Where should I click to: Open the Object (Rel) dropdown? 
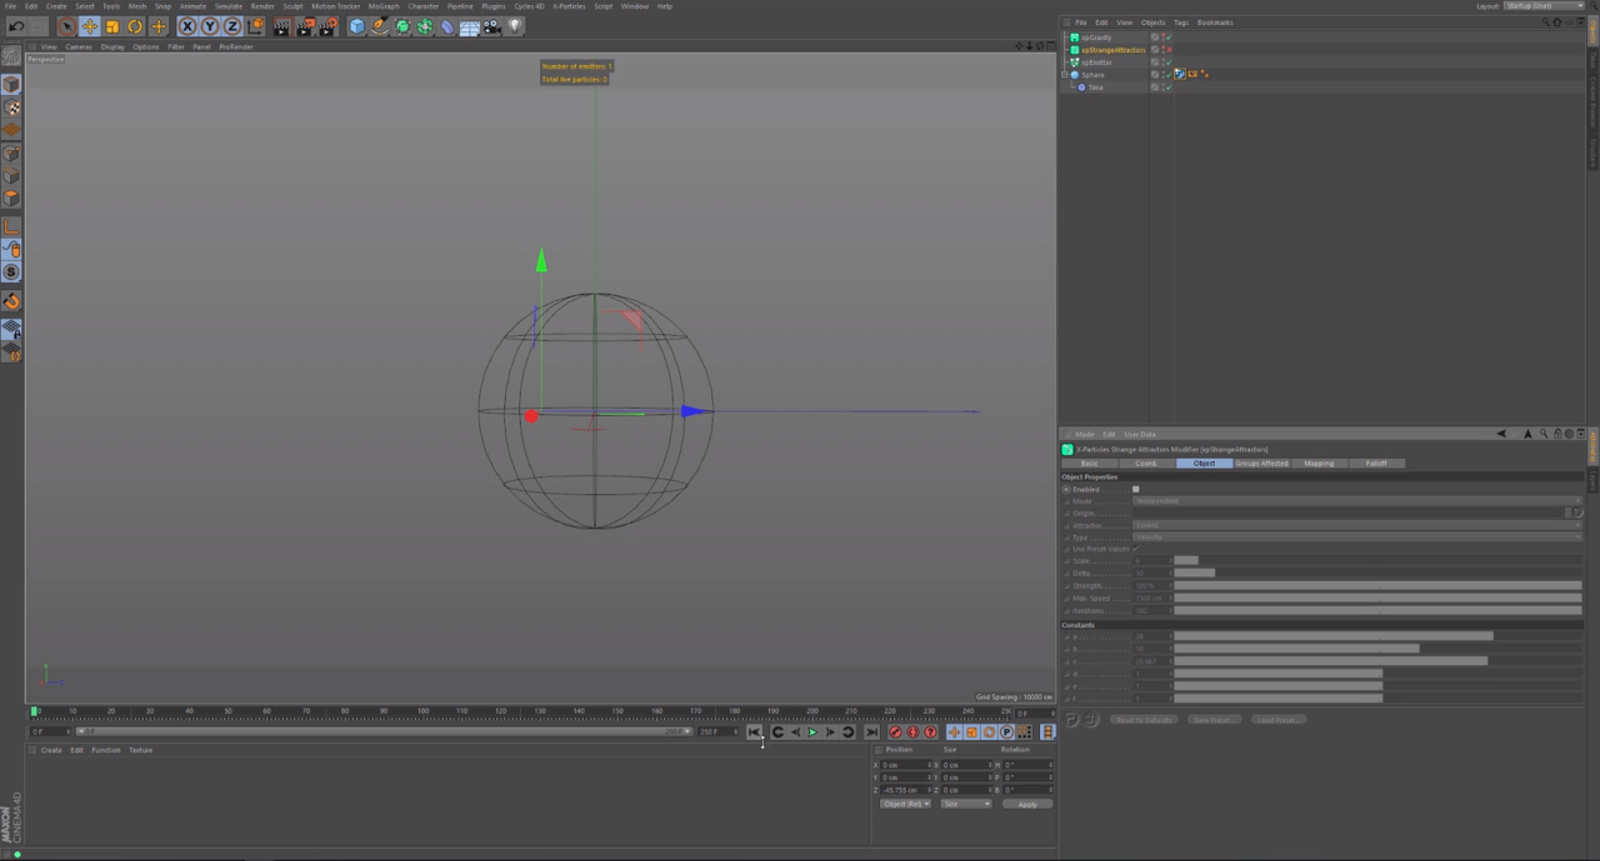(x=906, y=804)
